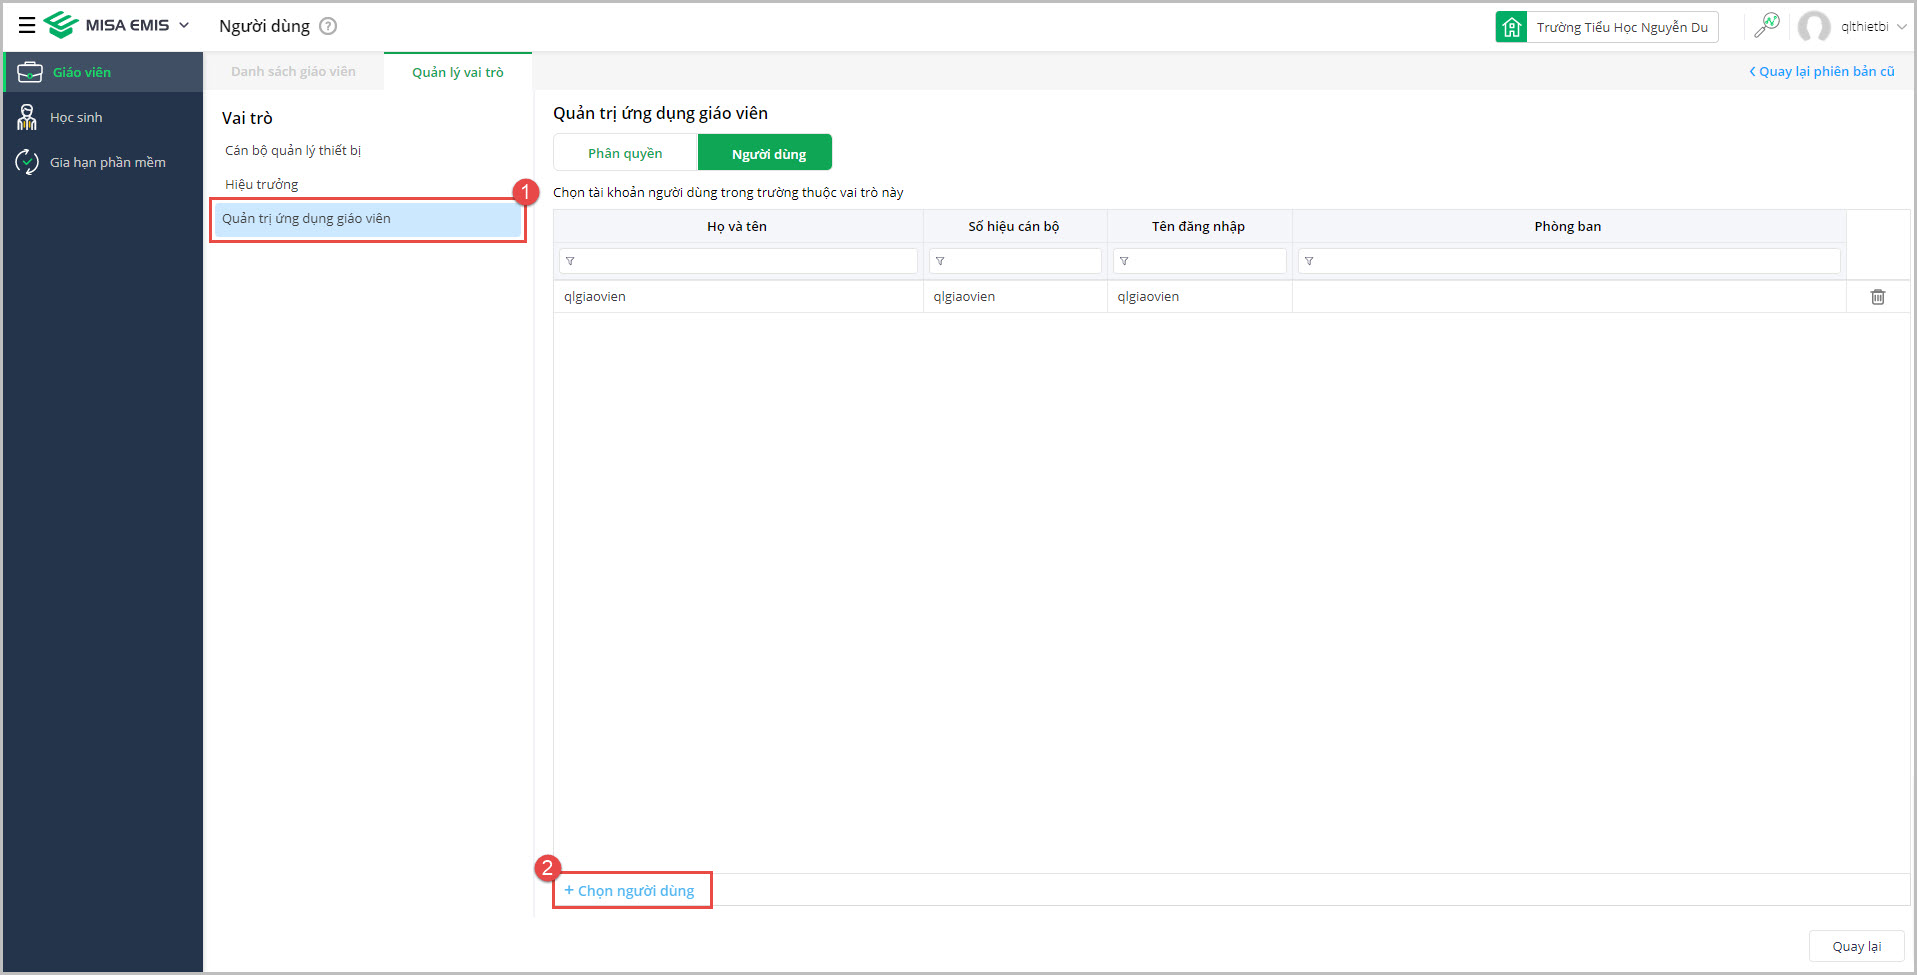
Task: Go back via Quay lại phiên bản cũ
Action: click(x=1821, y=71)
